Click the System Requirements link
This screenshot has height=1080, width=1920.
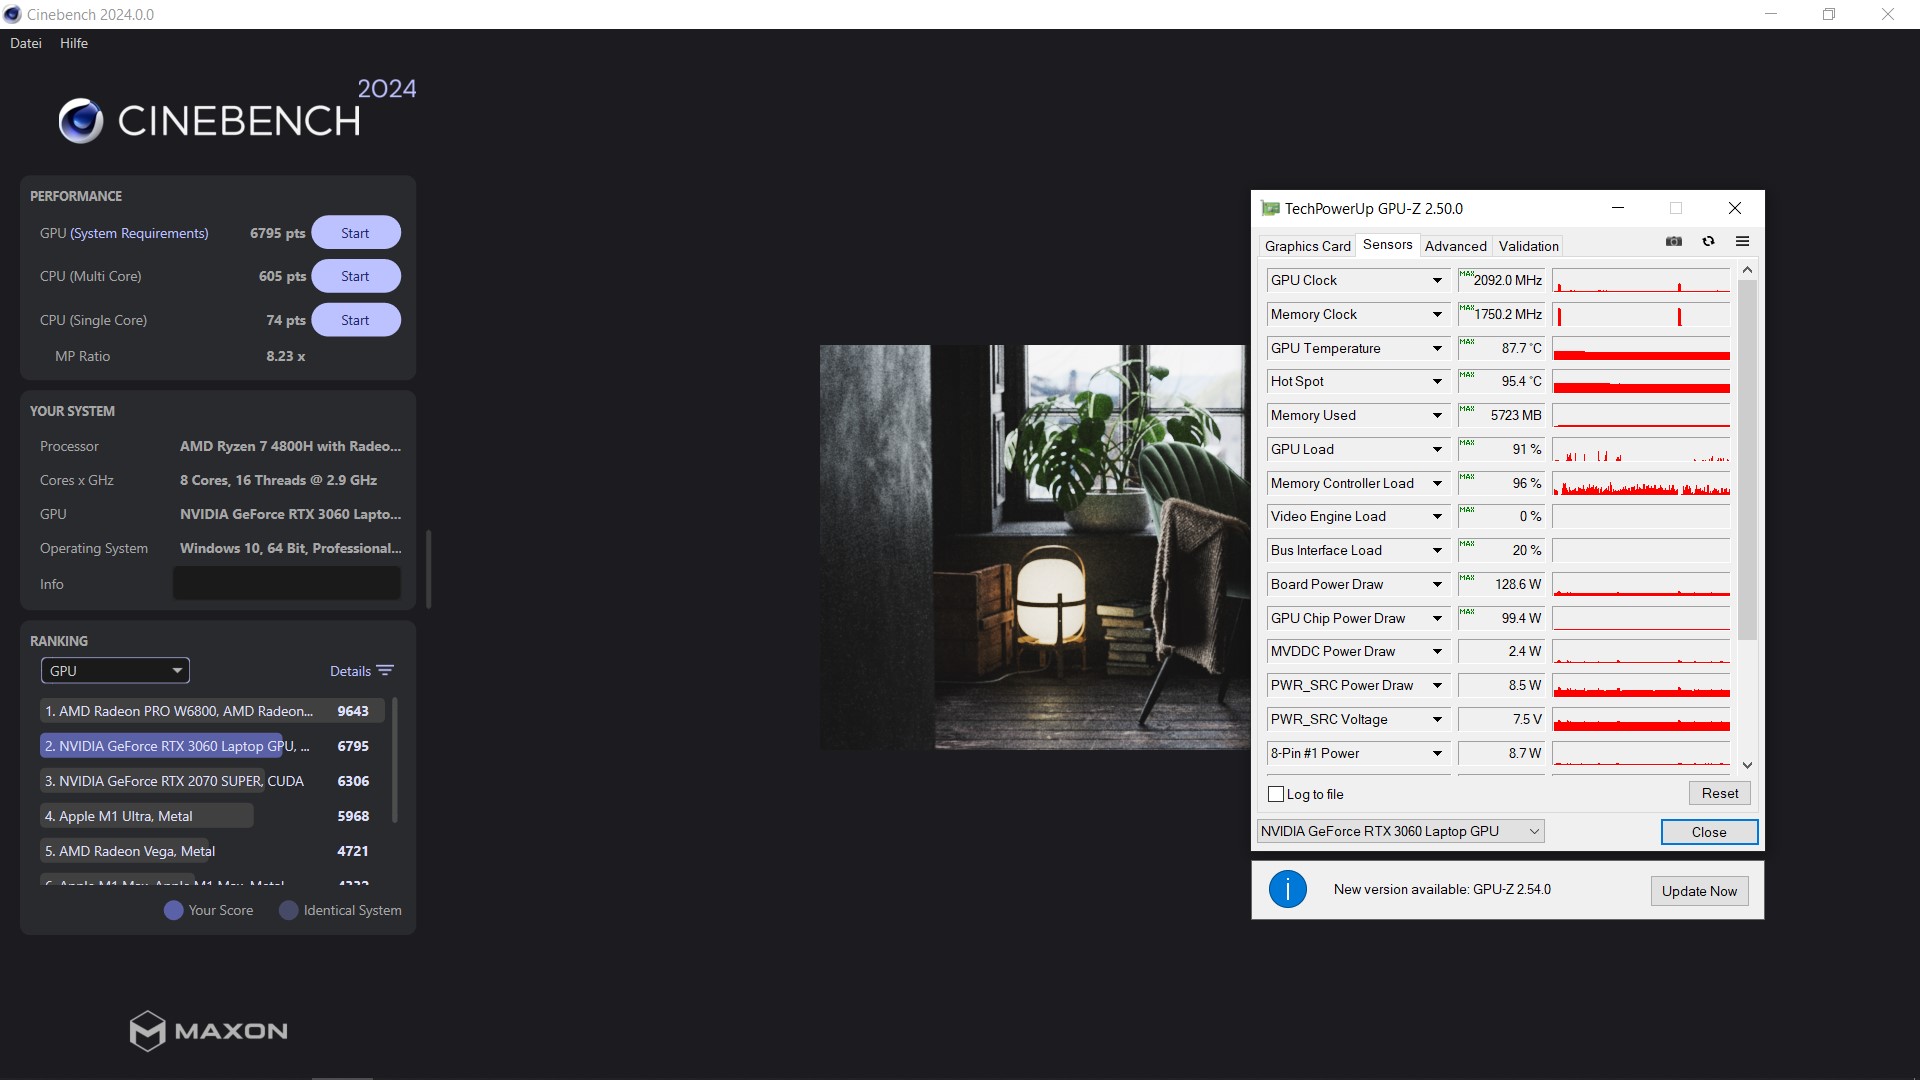click(x=139, y=233)
